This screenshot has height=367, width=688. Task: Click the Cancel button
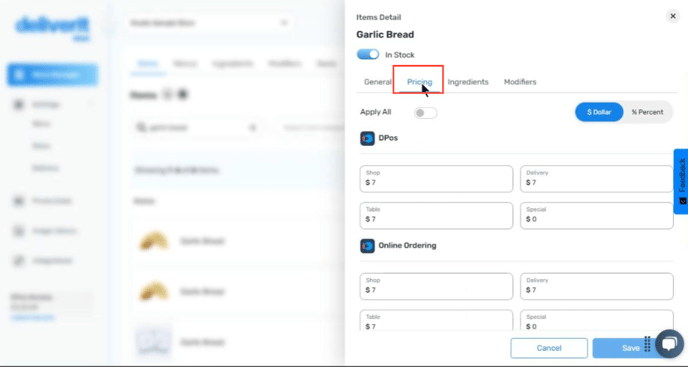pyautogui.click(x=549, y=348)
